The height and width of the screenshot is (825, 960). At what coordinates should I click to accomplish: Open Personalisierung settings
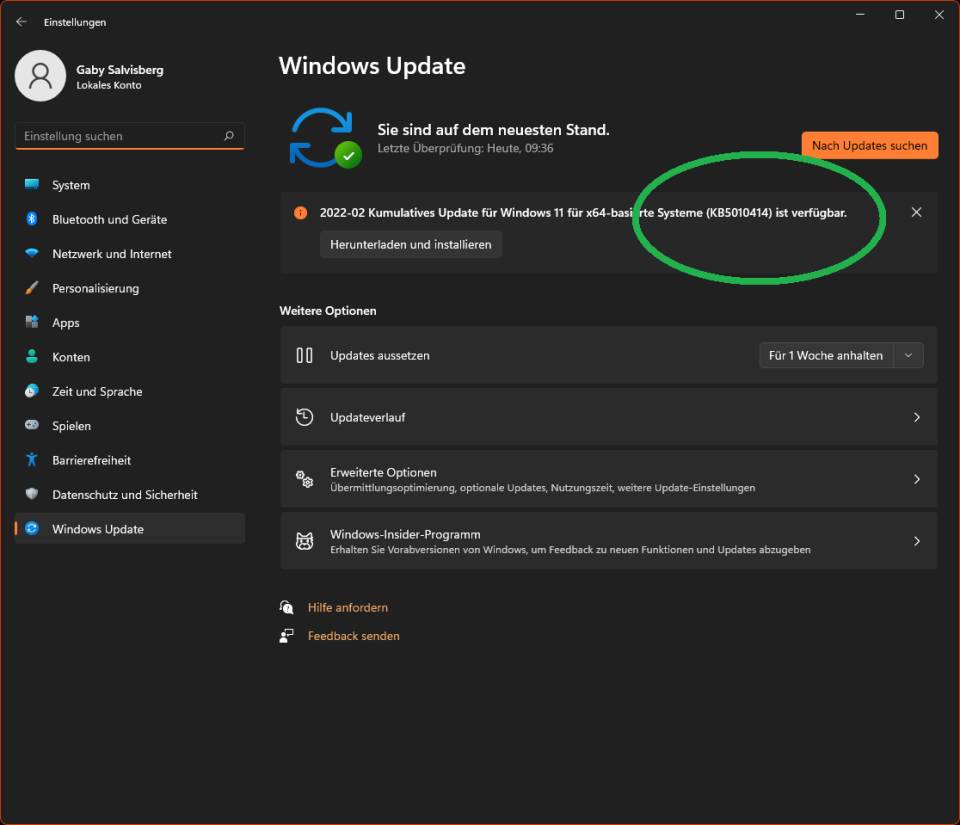click(x=130, y=288)
